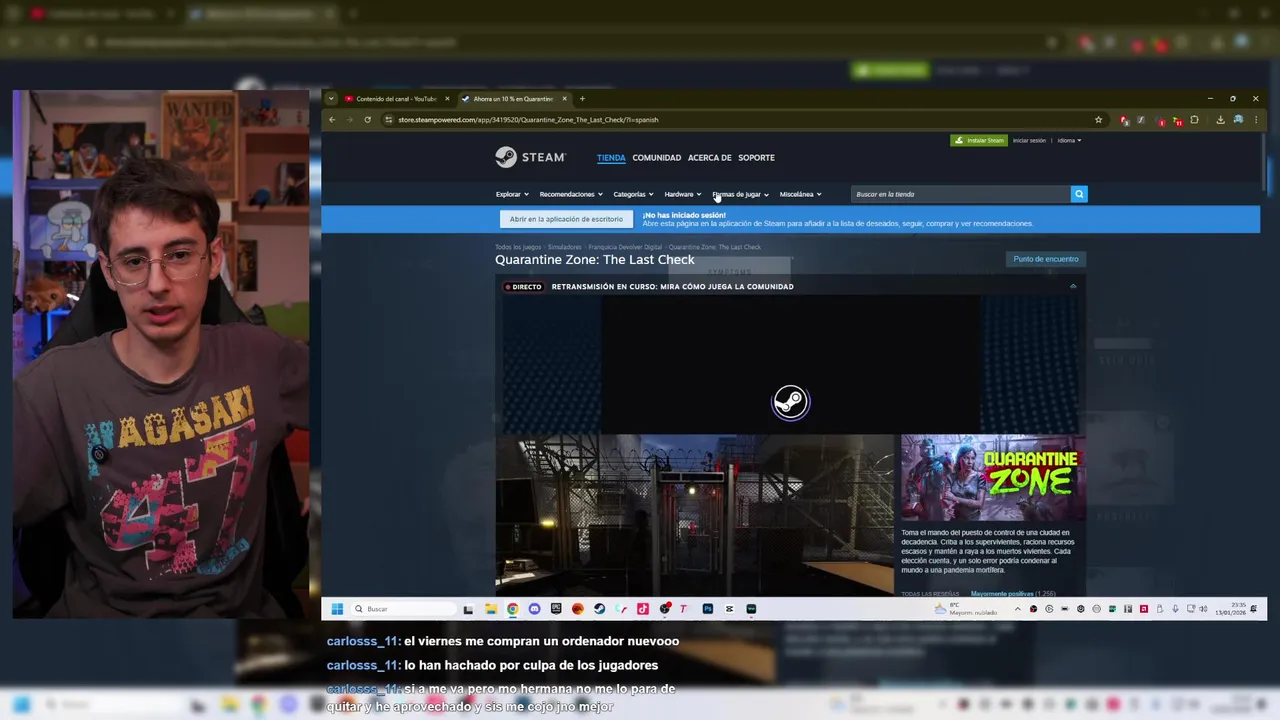Screen dimensions: 1280x720
Task: Click the Mayormente positivas reviews link
Action: [1002, 594]
